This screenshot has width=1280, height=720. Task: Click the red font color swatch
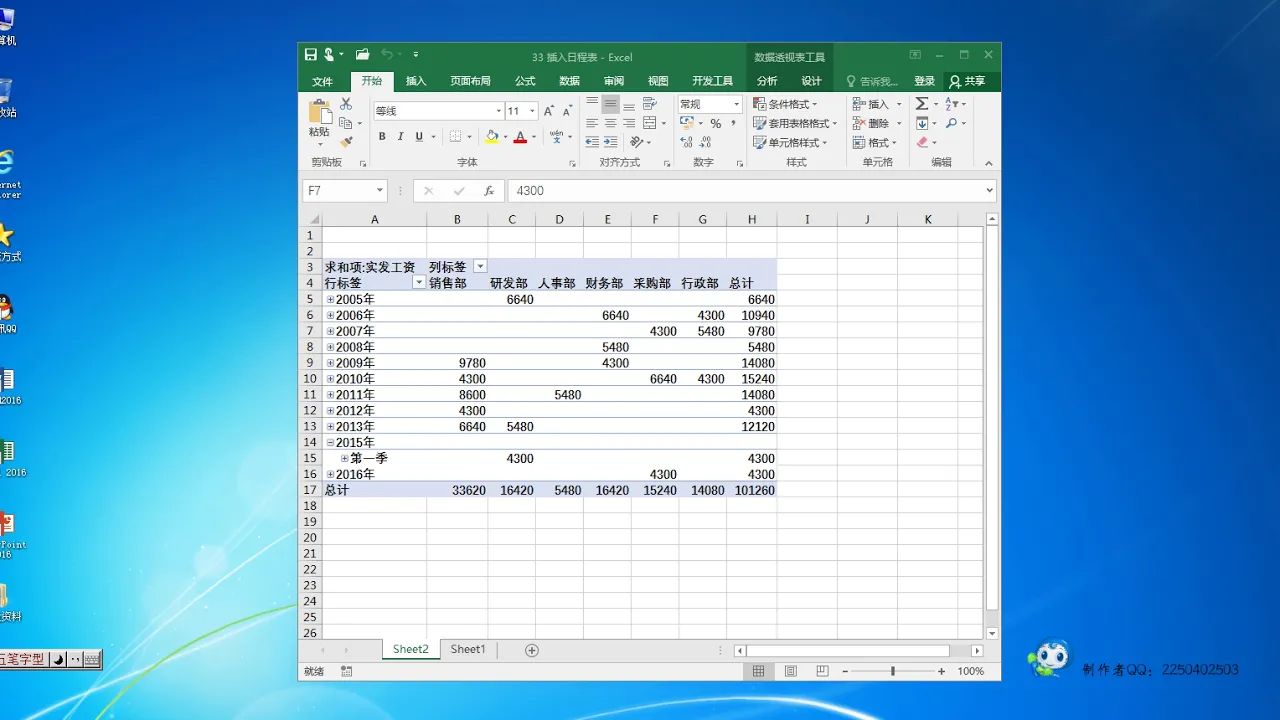[x=520, y=137]
